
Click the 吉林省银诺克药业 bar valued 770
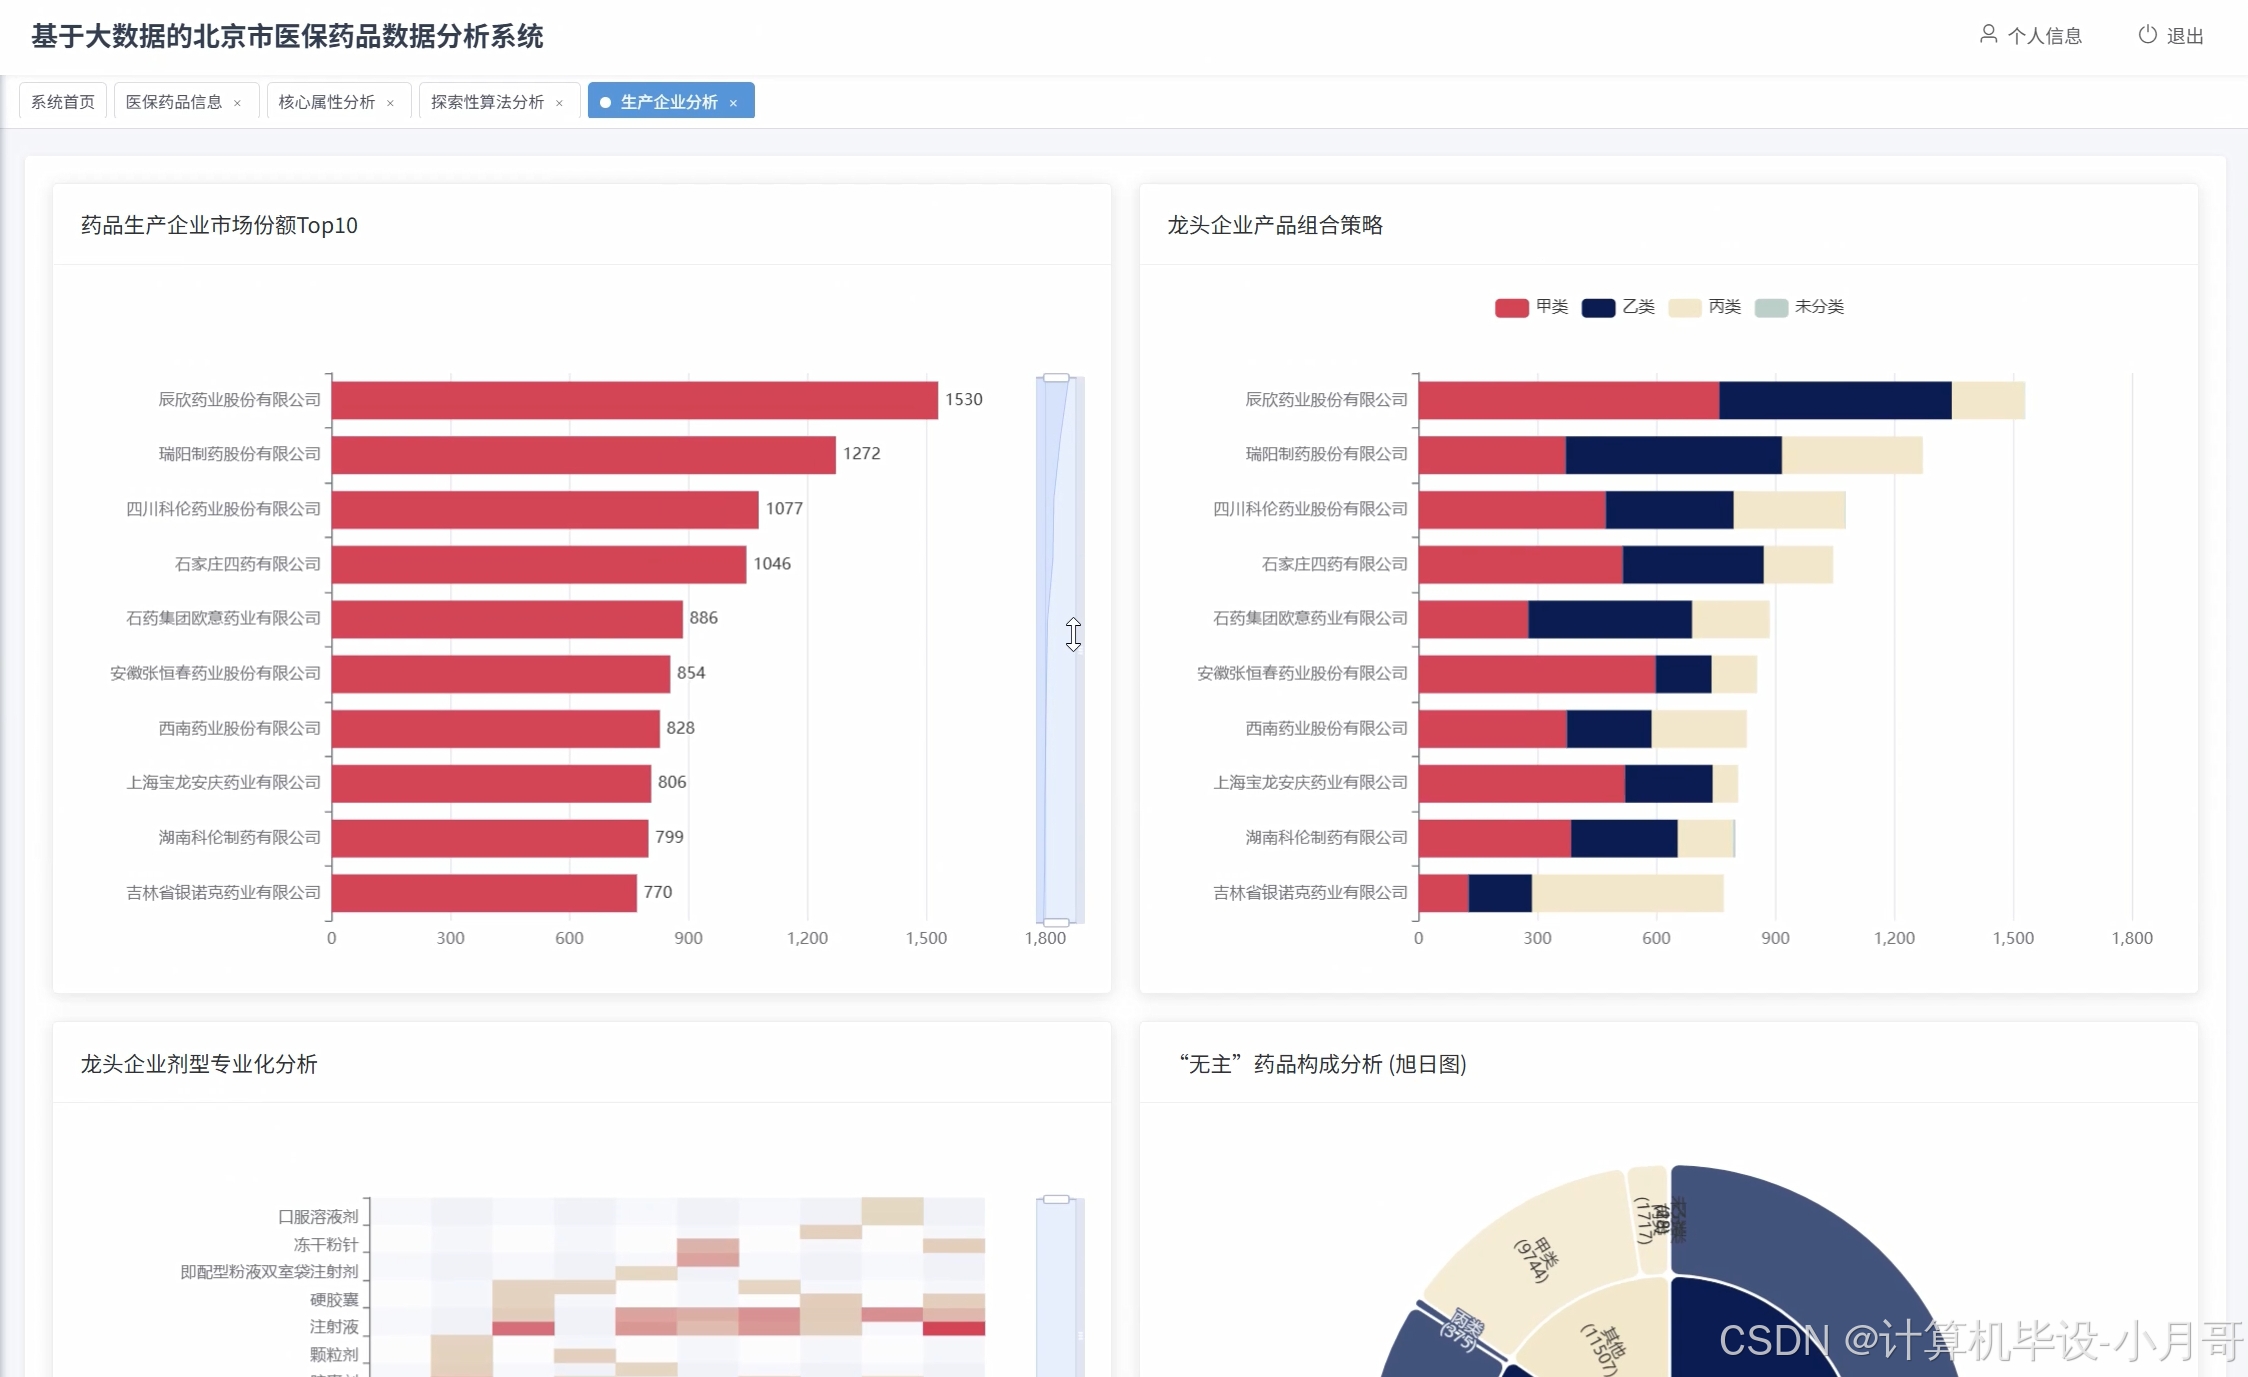(484, 893)
